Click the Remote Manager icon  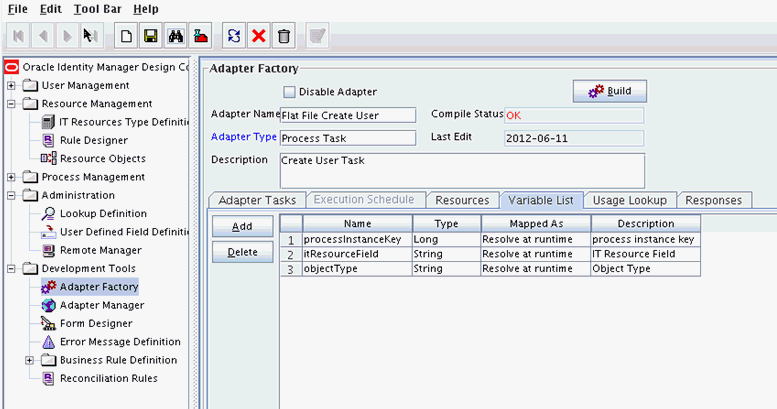point(48,250)
